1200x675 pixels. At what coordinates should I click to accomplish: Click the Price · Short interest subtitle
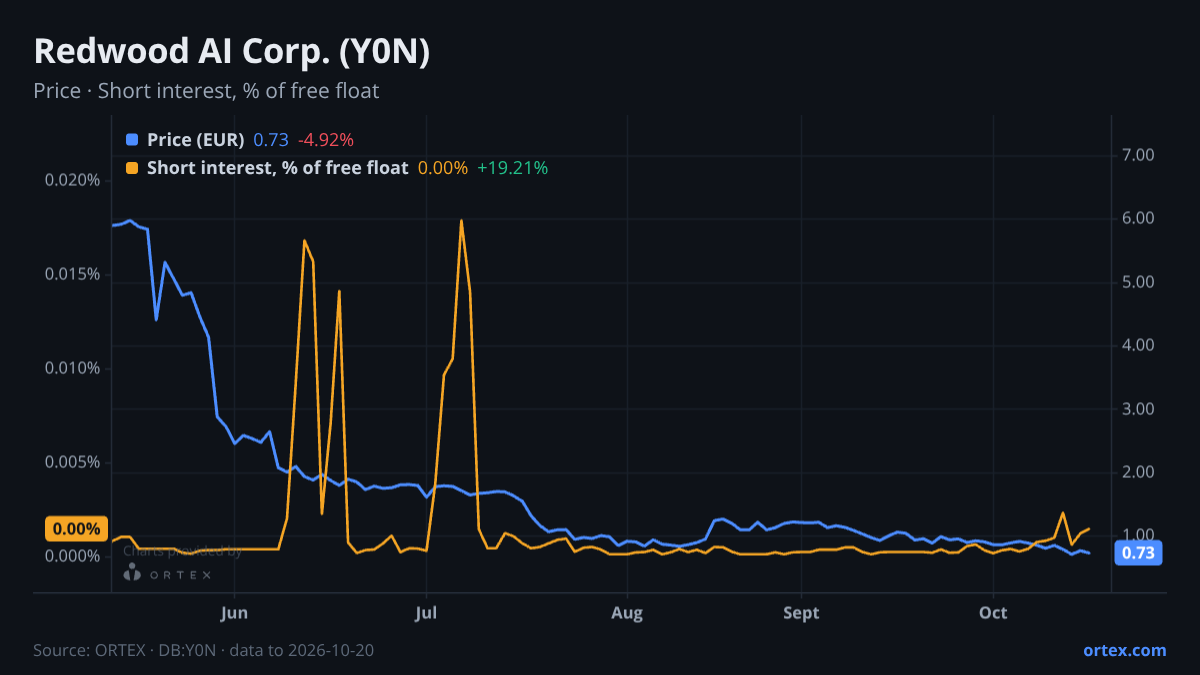tap(206, 91)
